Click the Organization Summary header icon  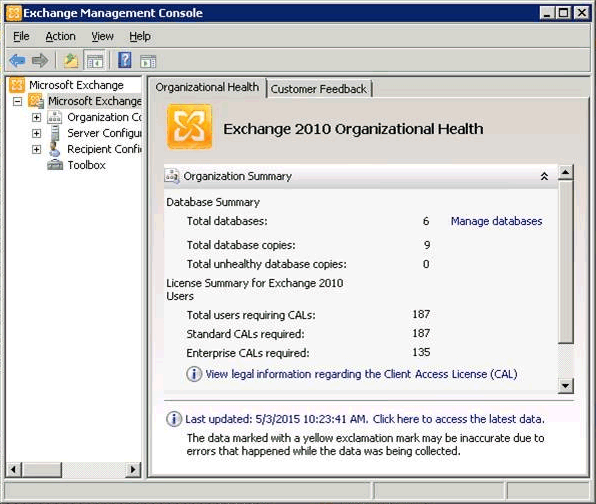[172, 176]
